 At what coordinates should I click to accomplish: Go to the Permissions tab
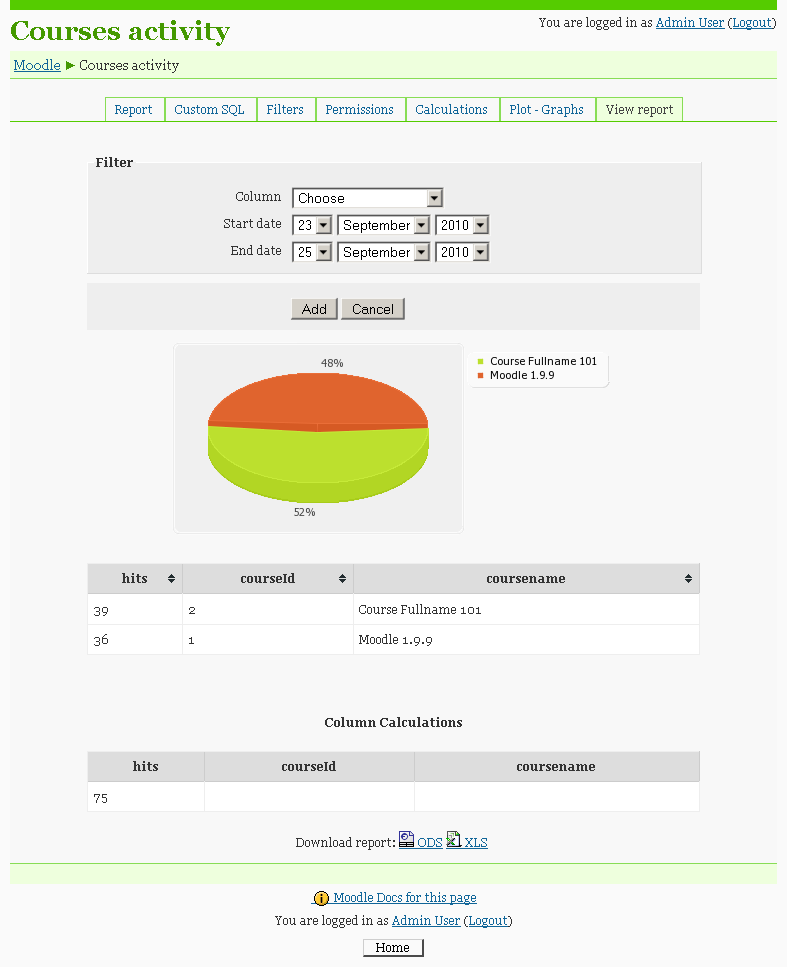tap(359, 110)
